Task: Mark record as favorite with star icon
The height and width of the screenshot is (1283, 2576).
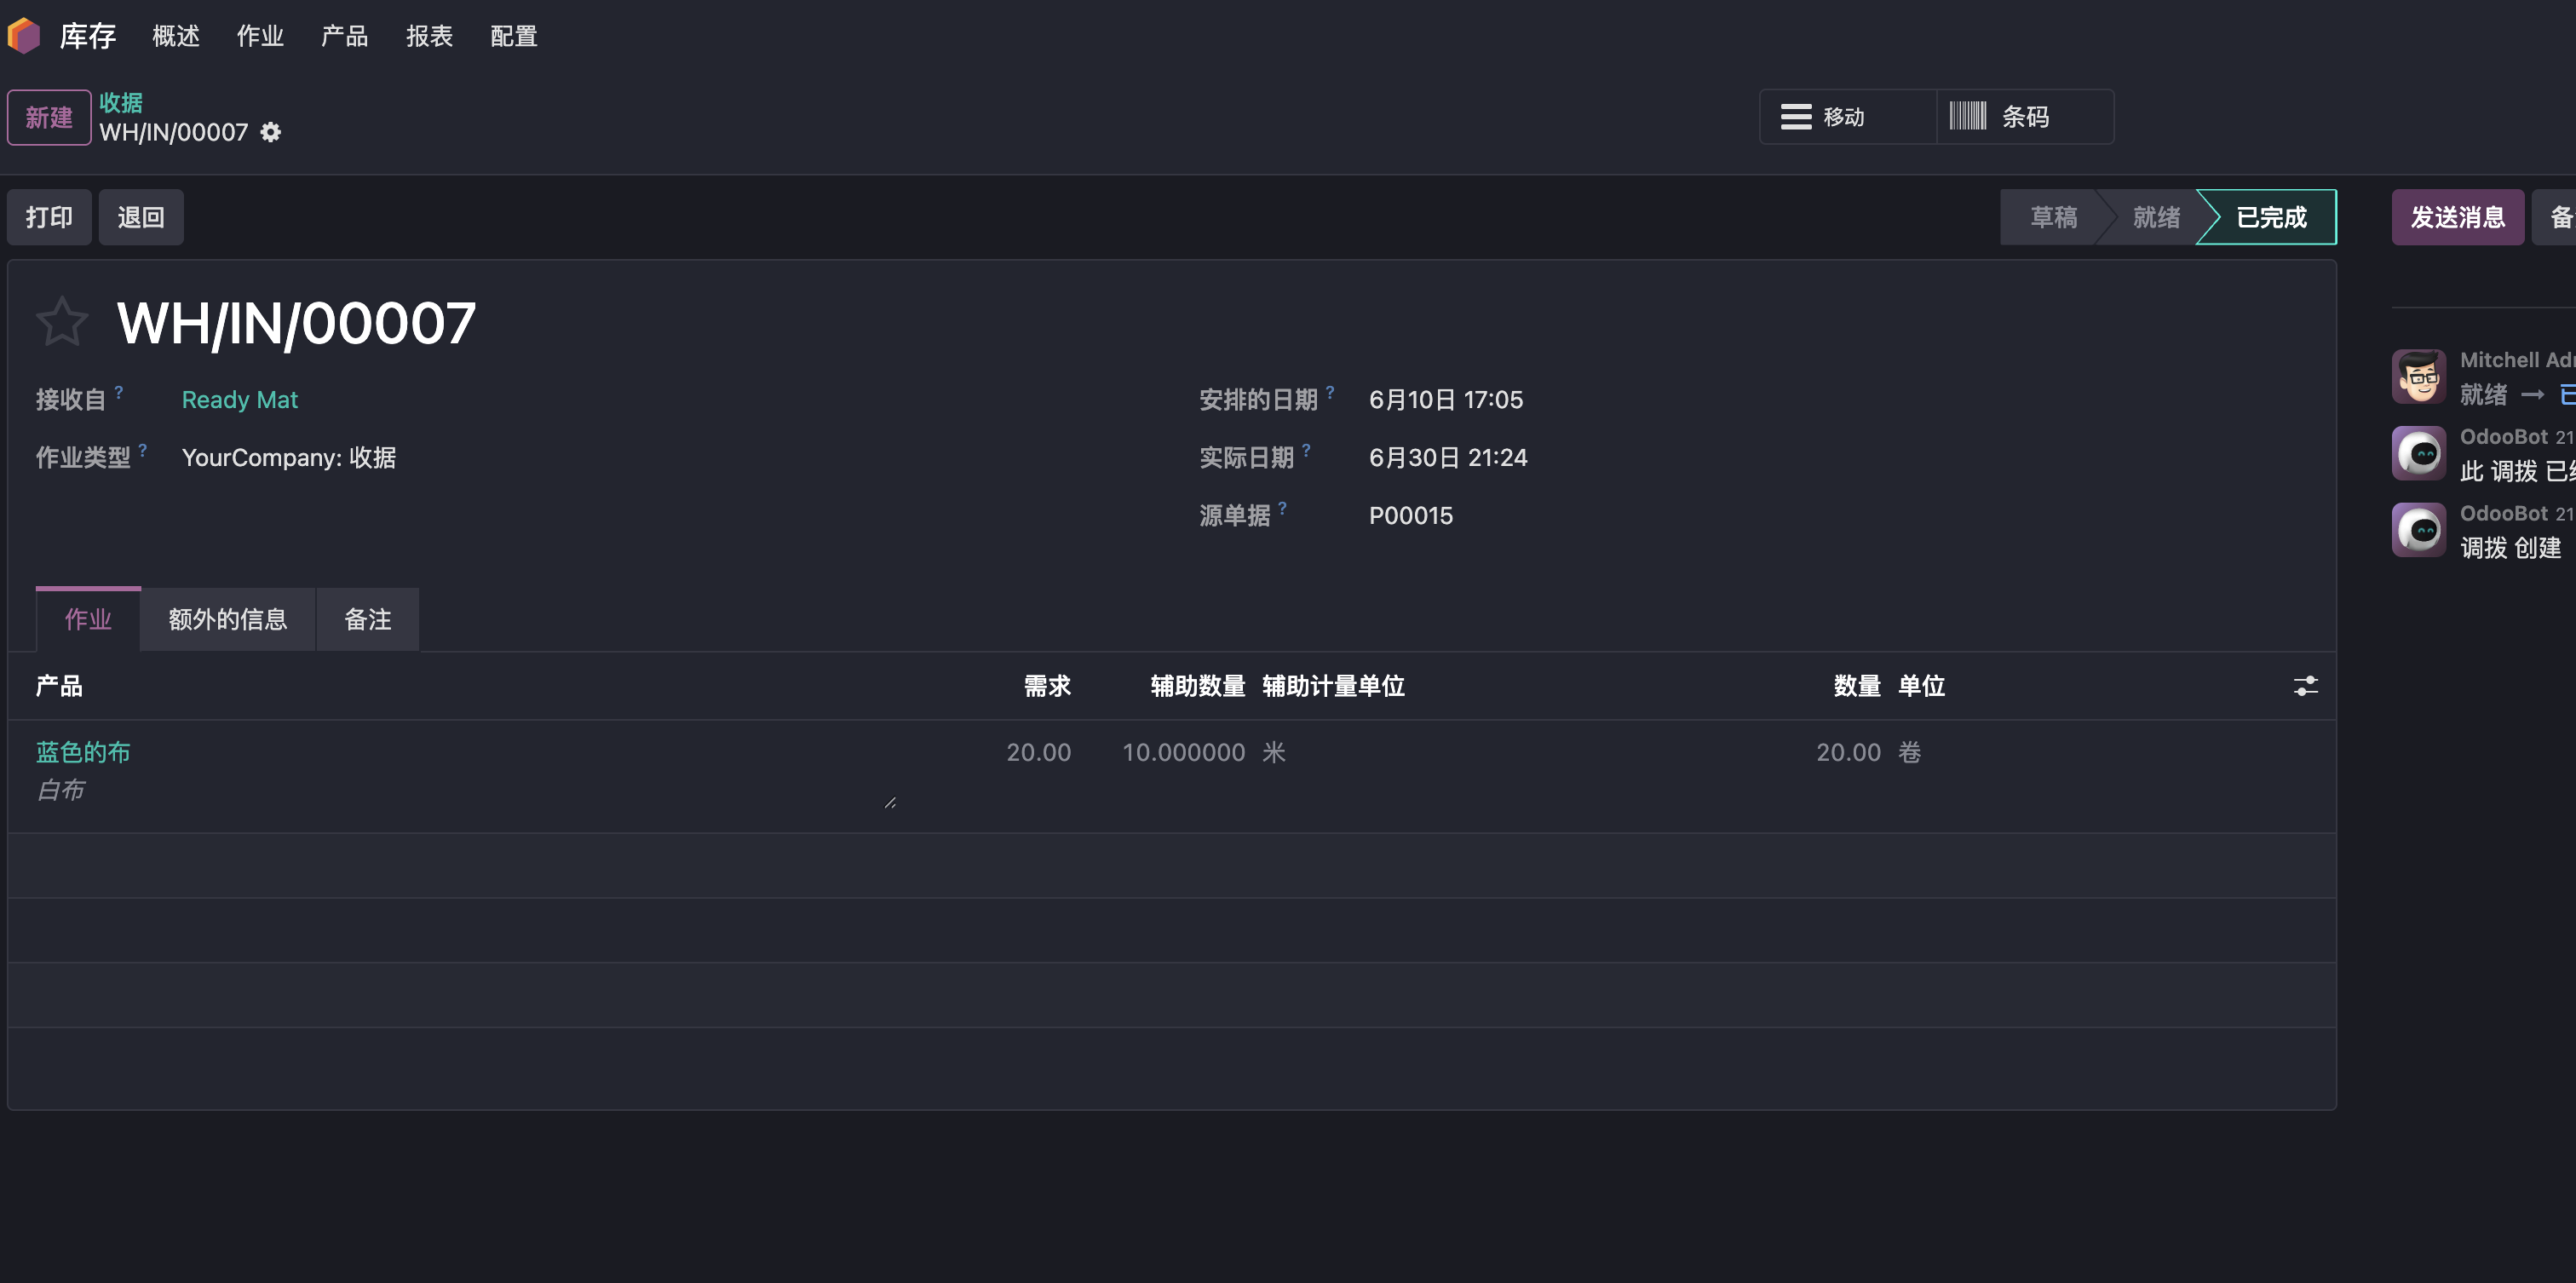Action: [x=62, y=322]
